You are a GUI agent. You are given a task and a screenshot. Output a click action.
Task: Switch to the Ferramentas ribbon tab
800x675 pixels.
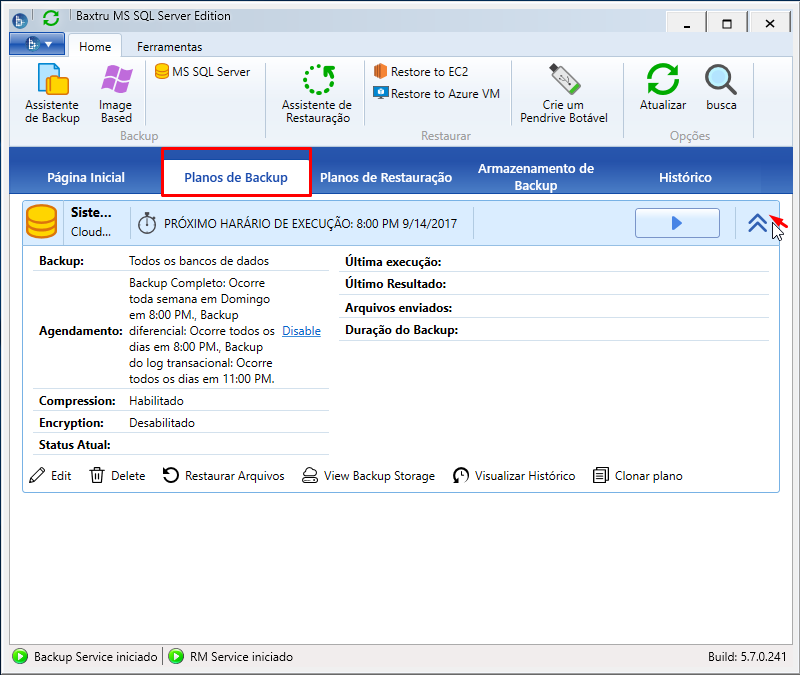click(169, 47)
